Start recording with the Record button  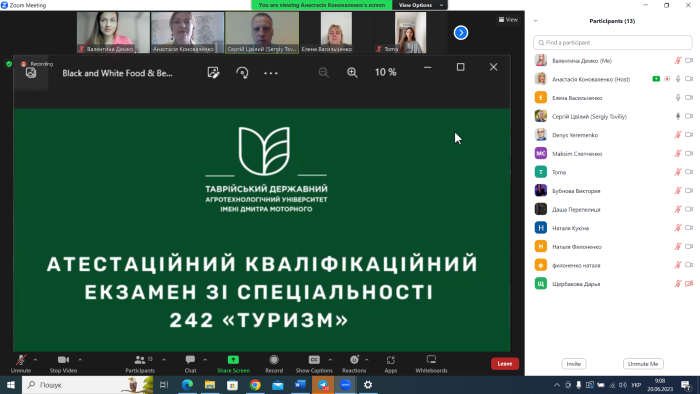[274, 364]
